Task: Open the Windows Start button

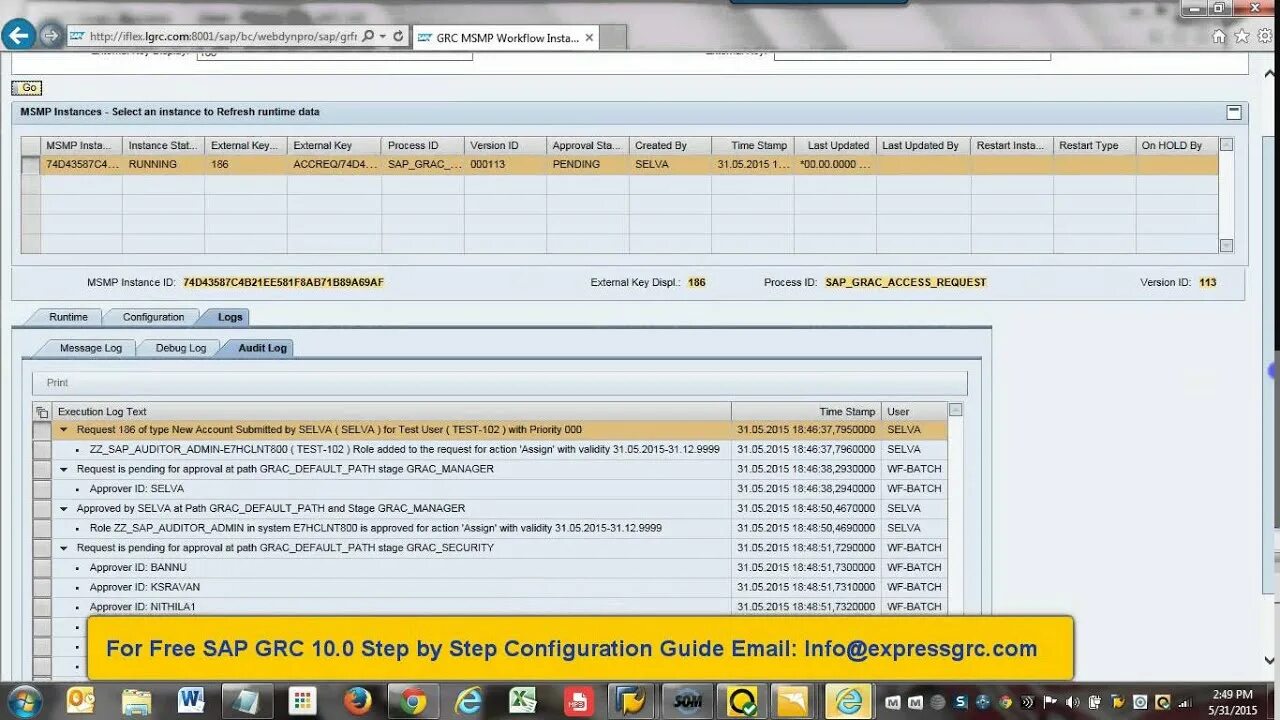Action: coord(24,701)
